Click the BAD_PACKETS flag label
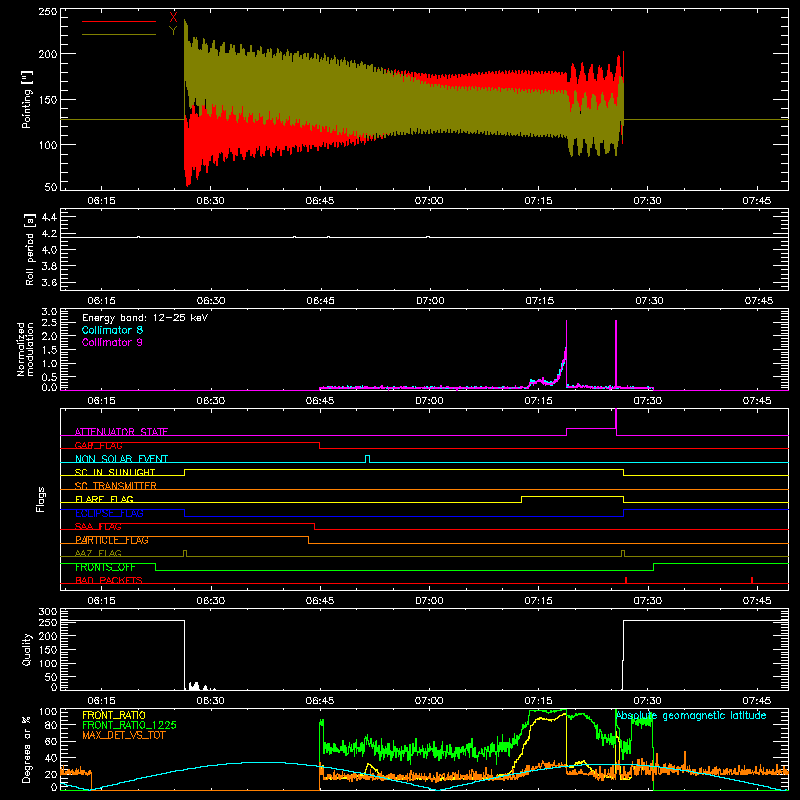 109,580
